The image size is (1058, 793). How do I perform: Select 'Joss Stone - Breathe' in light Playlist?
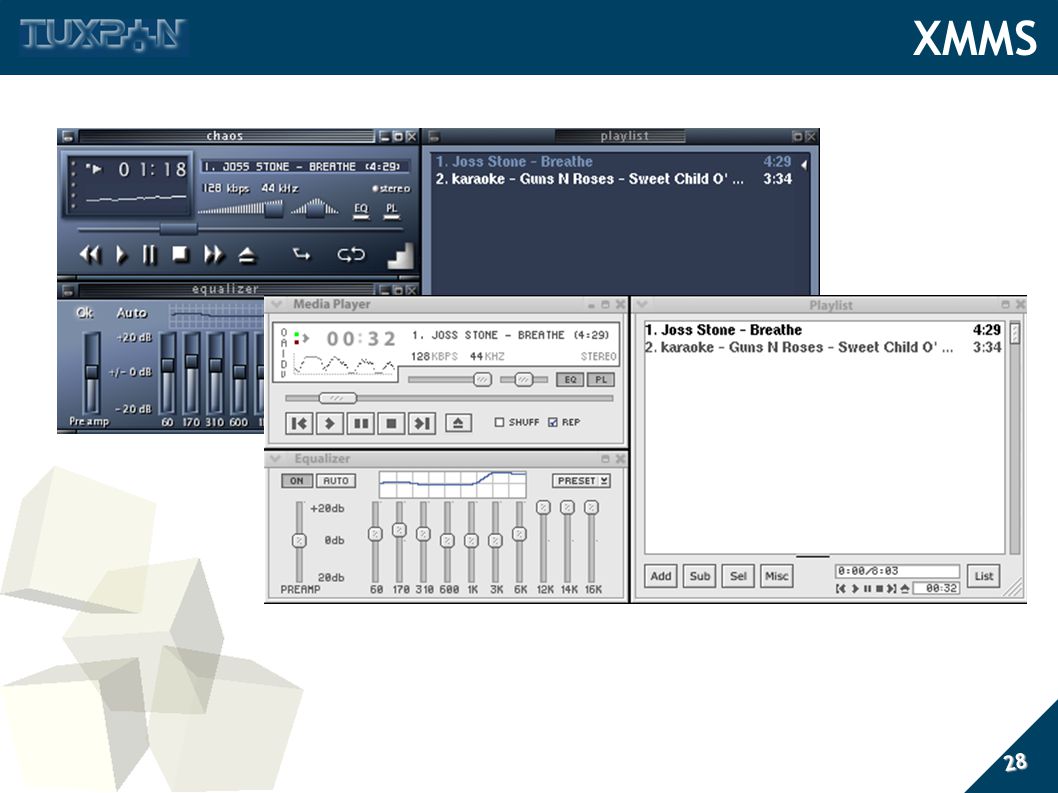(823, 330)
